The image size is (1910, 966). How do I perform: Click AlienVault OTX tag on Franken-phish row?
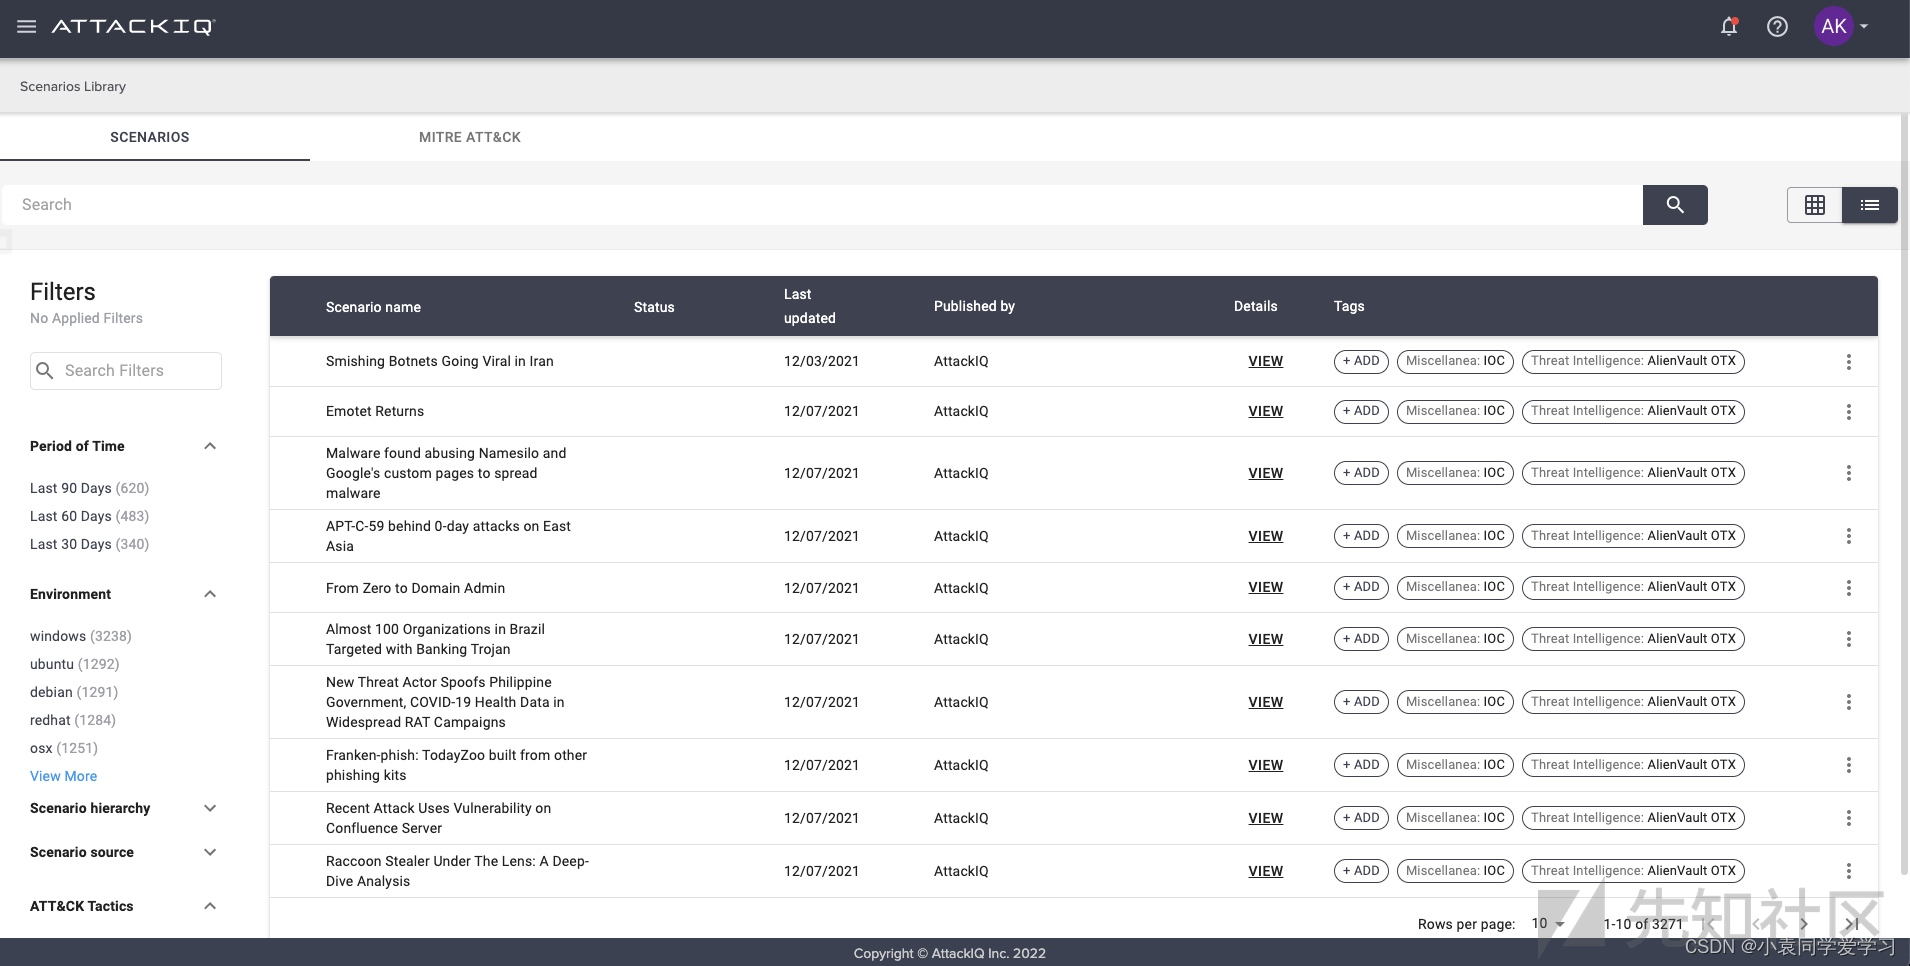click(x=1633, y=765)
